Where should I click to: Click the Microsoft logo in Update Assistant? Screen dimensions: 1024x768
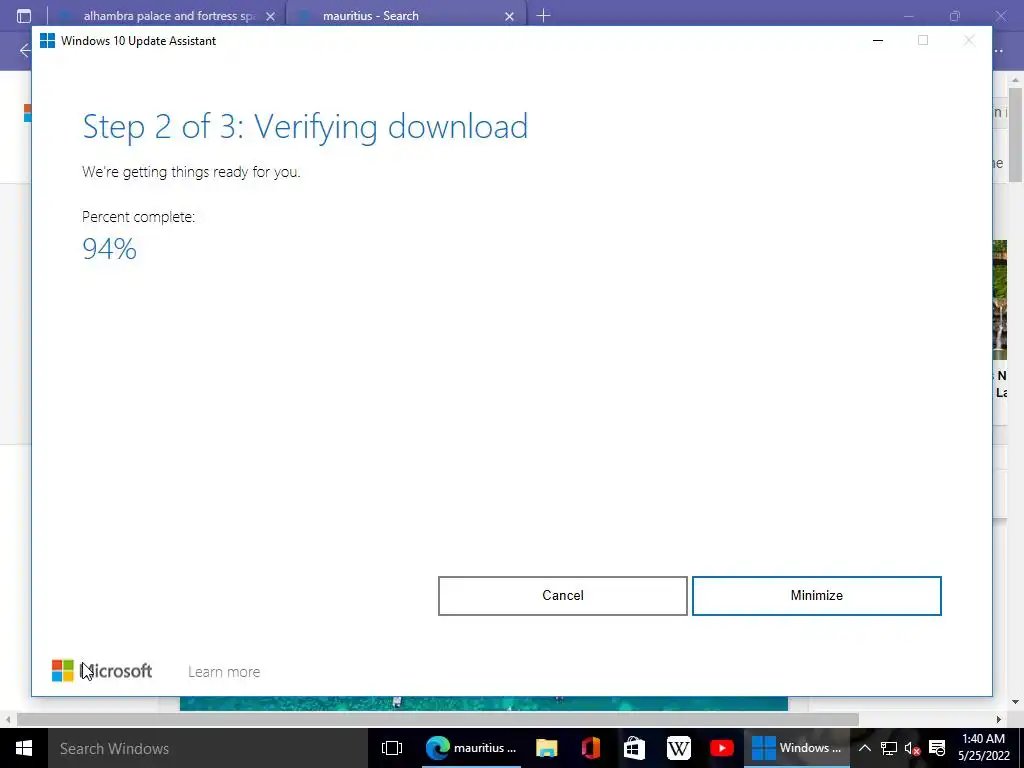(102, 671)
